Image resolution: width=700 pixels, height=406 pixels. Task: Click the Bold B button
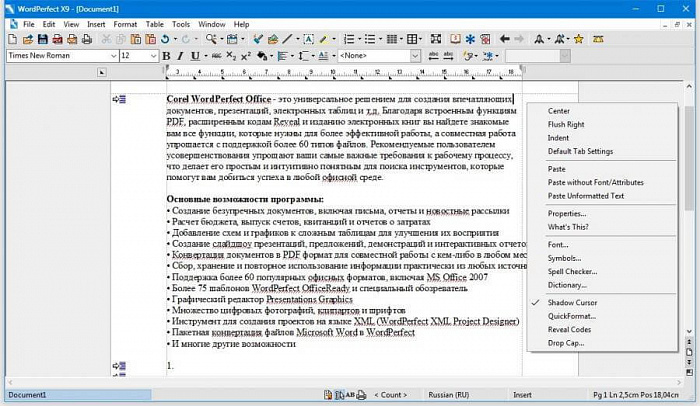pyautogui.click(x=167, y=56)
